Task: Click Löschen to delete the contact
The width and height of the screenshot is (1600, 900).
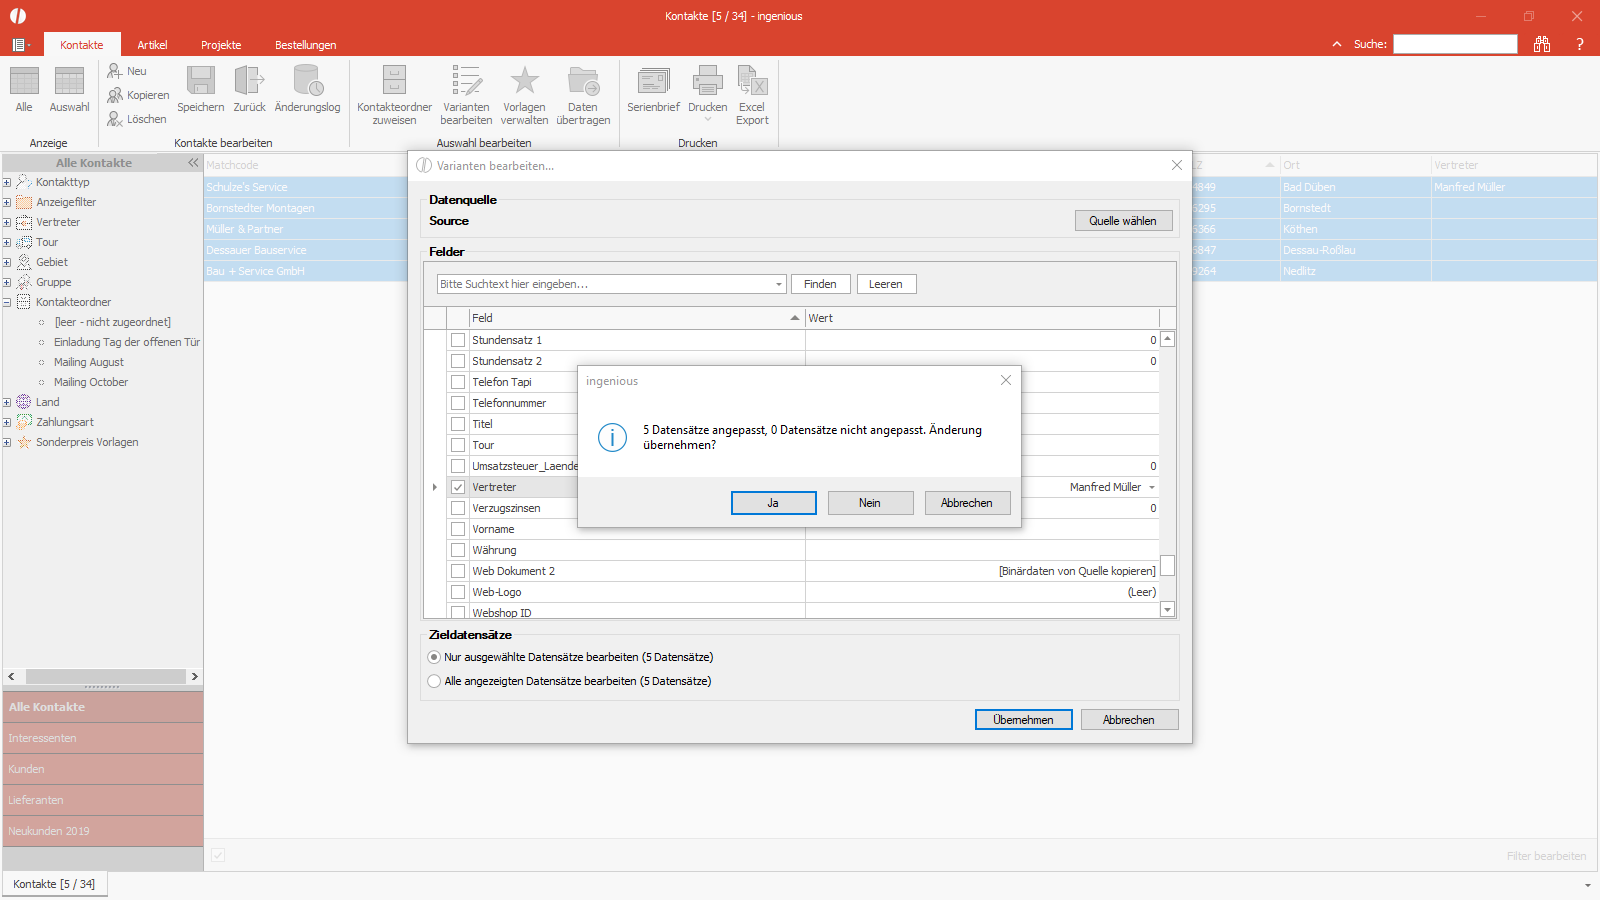Action: click(138, 119)
